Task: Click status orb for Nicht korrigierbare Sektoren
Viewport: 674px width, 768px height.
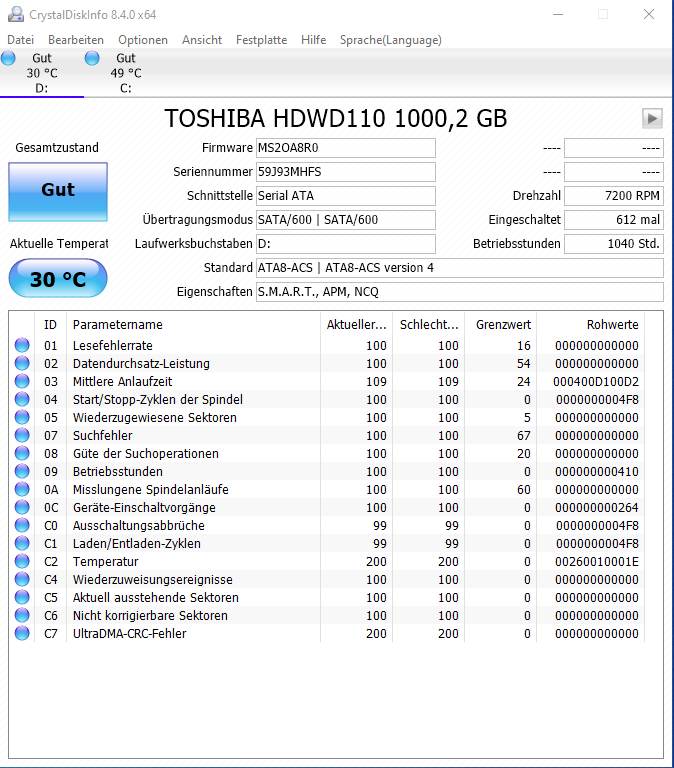Action: [22, 615]
